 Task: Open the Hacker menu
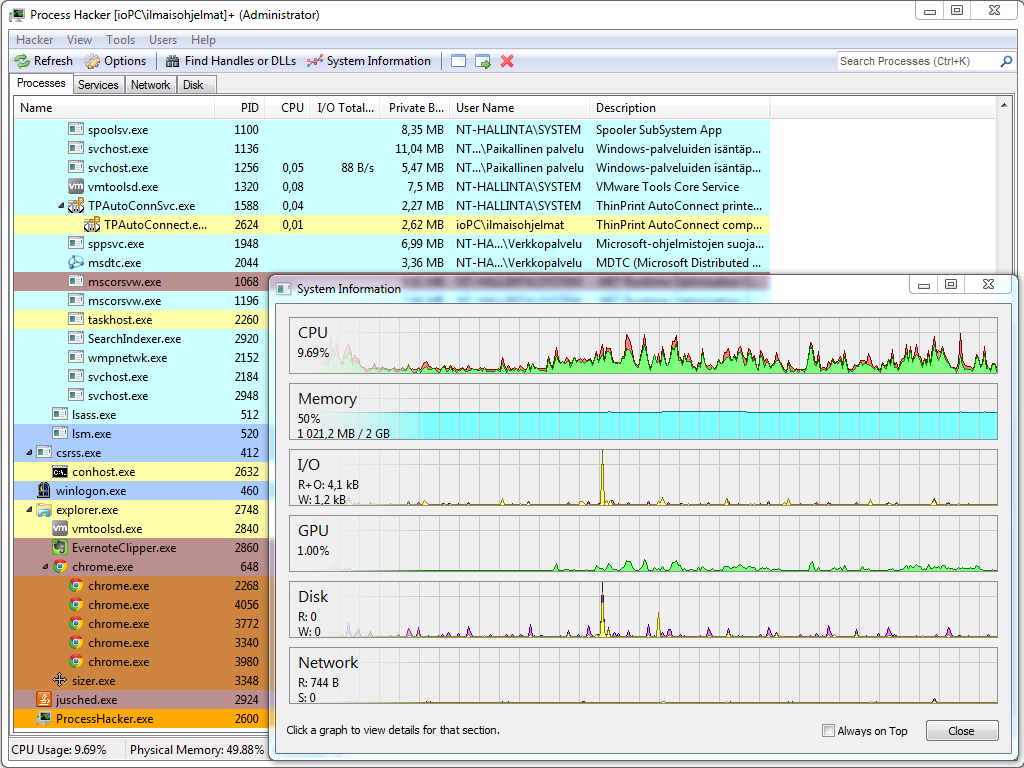[35, 40]
